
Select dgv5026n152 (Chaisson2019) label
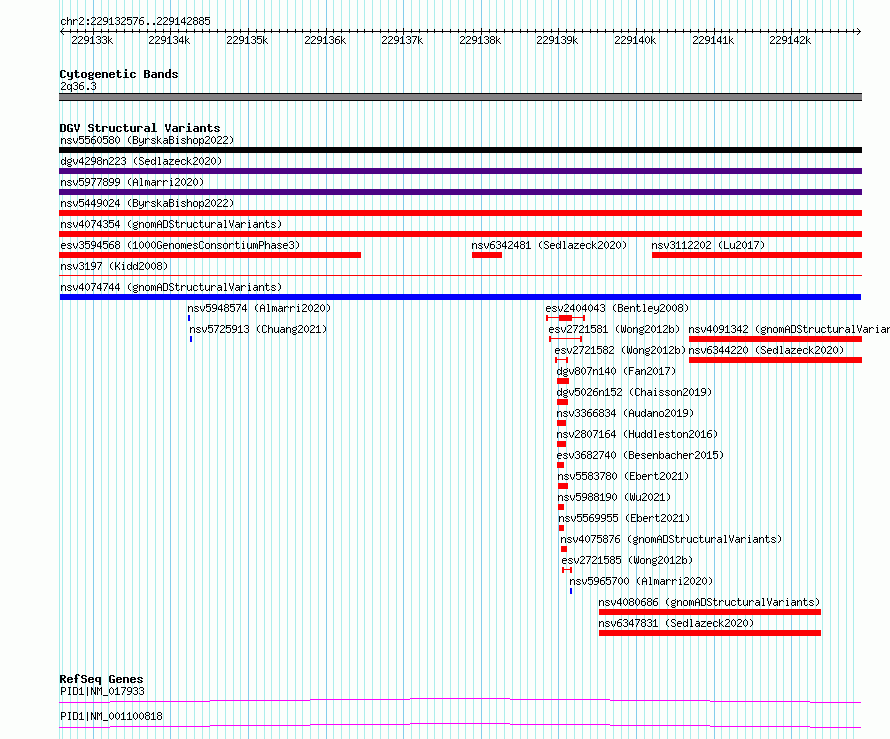pyautogui.click(x=634, y=392)
